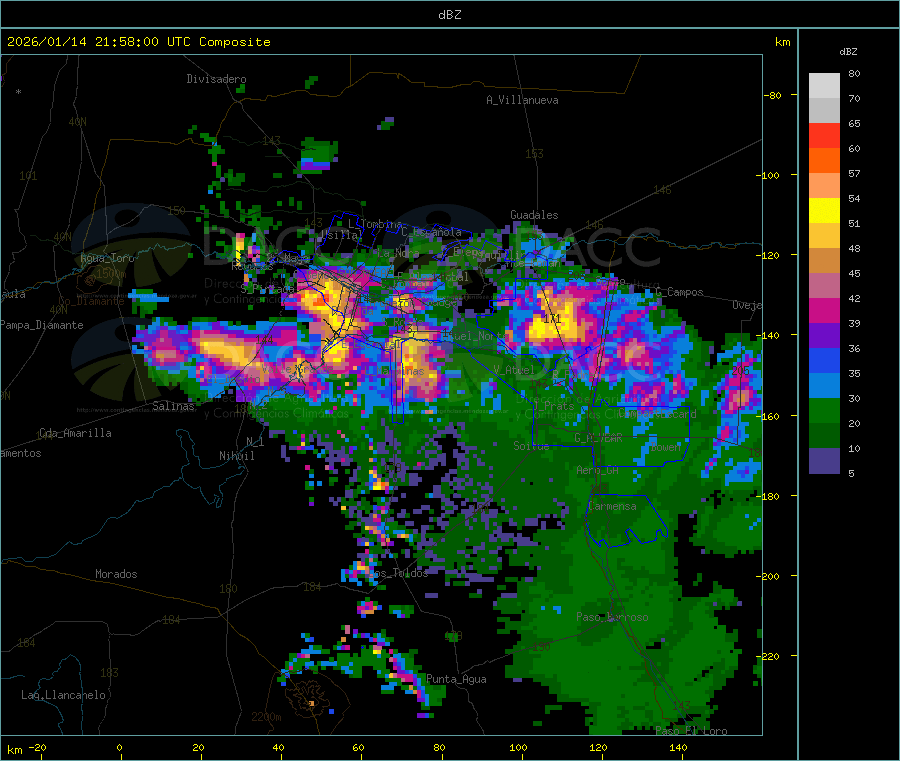Select the bright green 30 dBZ legend swatch
900x761 pixels.
[824, 410]
